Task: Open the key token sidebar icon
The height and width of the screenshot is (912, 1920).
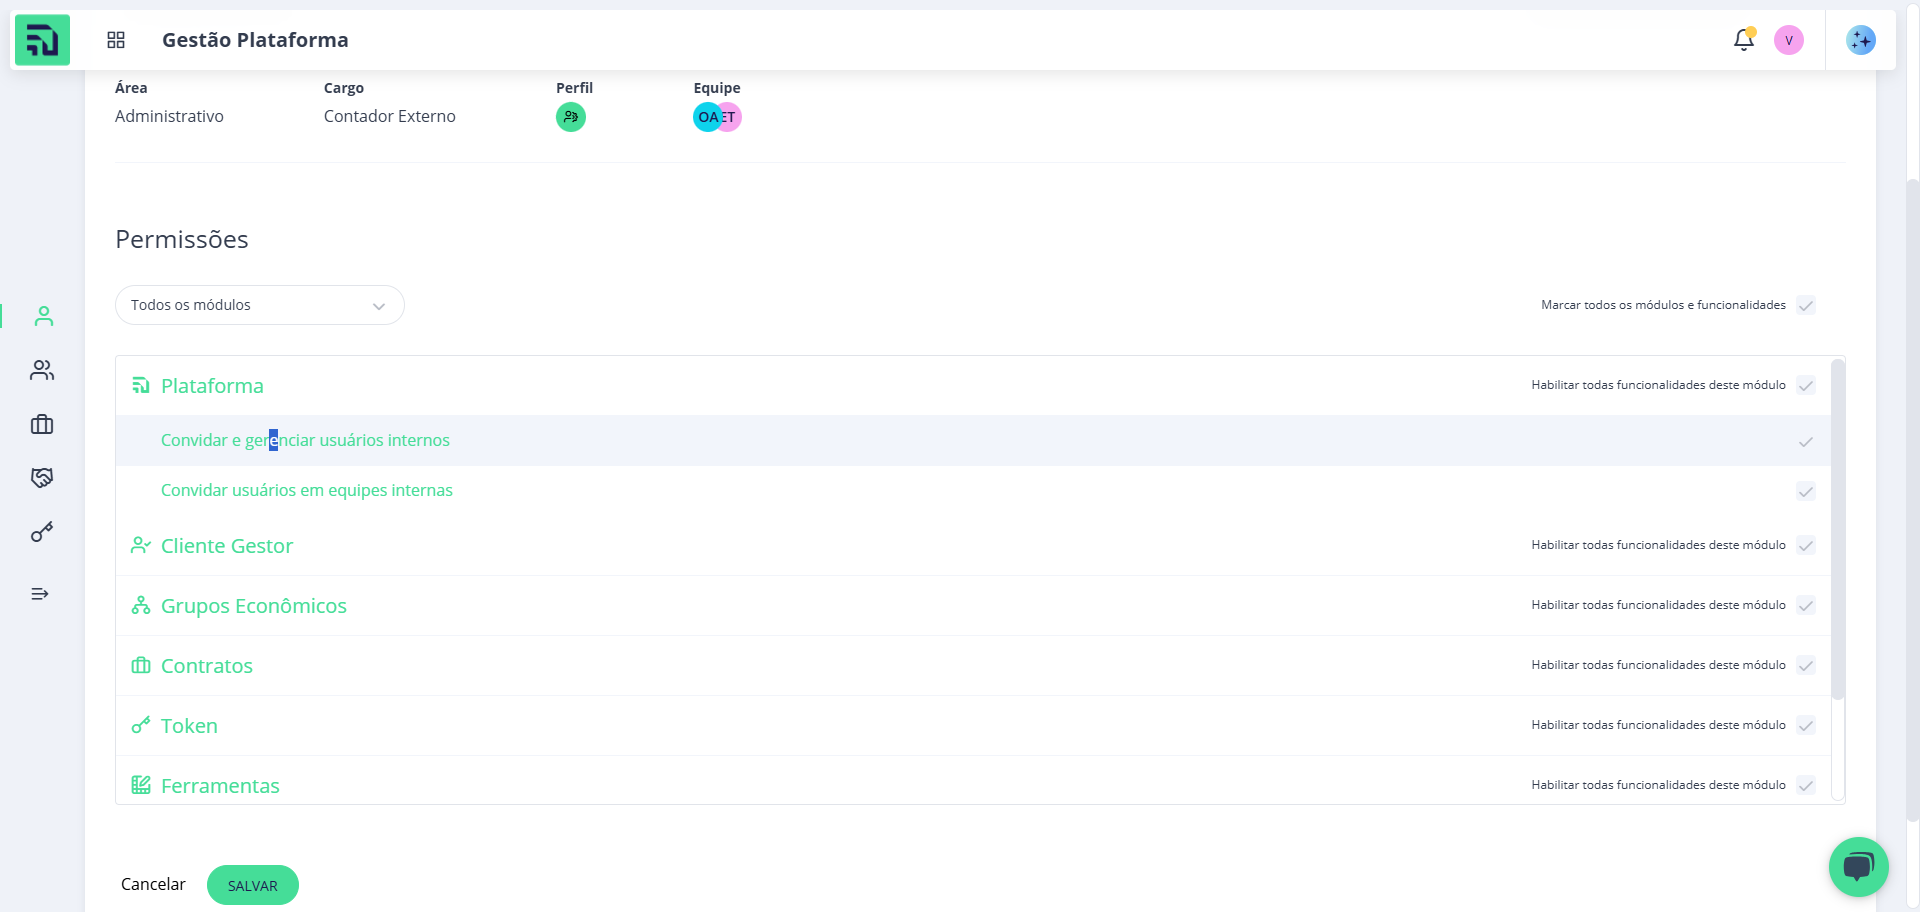Action: pyautogui.click(x=42, y=532)
